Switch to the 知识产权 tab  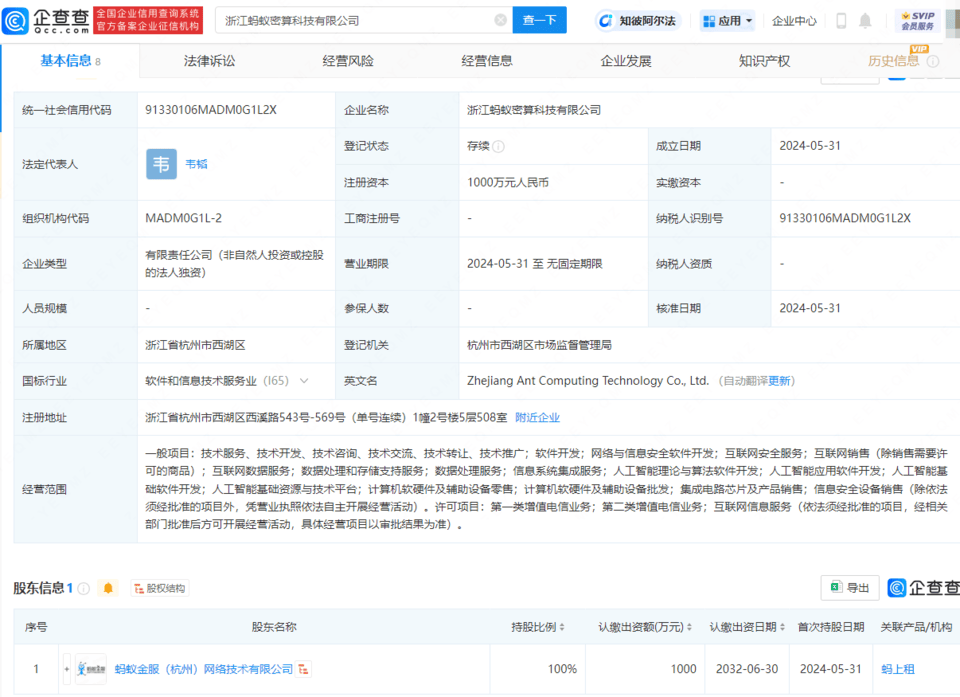pyautogui.click(x=764, y=61)
